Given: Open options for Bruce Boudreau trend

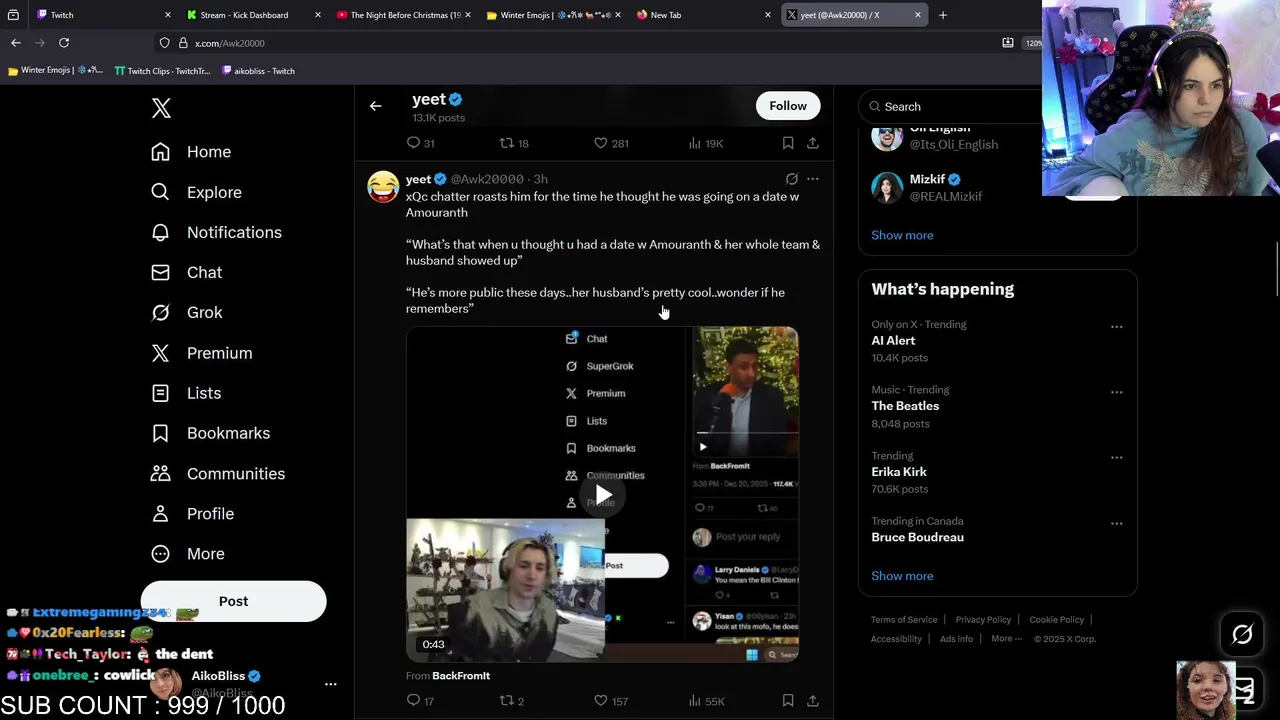Looking at the screenshot, I should click(1116, 523).
